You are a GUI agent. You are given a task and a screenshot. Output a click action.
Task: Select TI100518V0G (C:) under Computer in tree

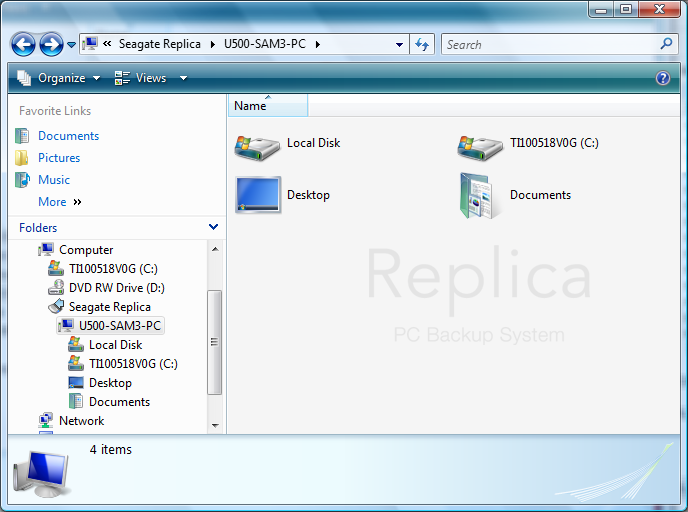(x=113, y=269)
